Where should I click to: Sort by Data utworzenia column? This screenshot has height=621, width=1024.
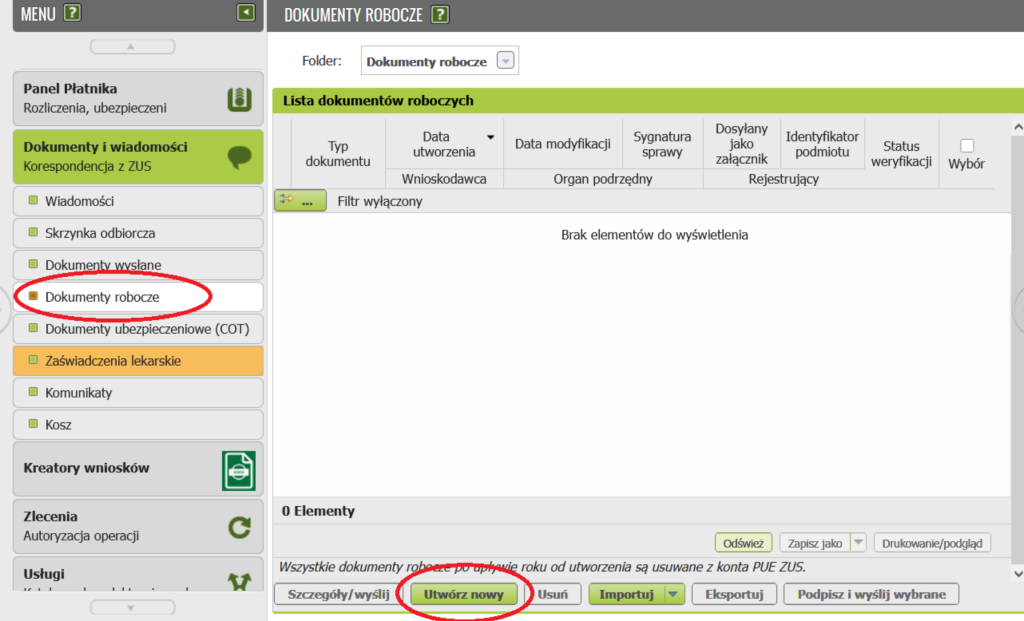tap(443, 144)
